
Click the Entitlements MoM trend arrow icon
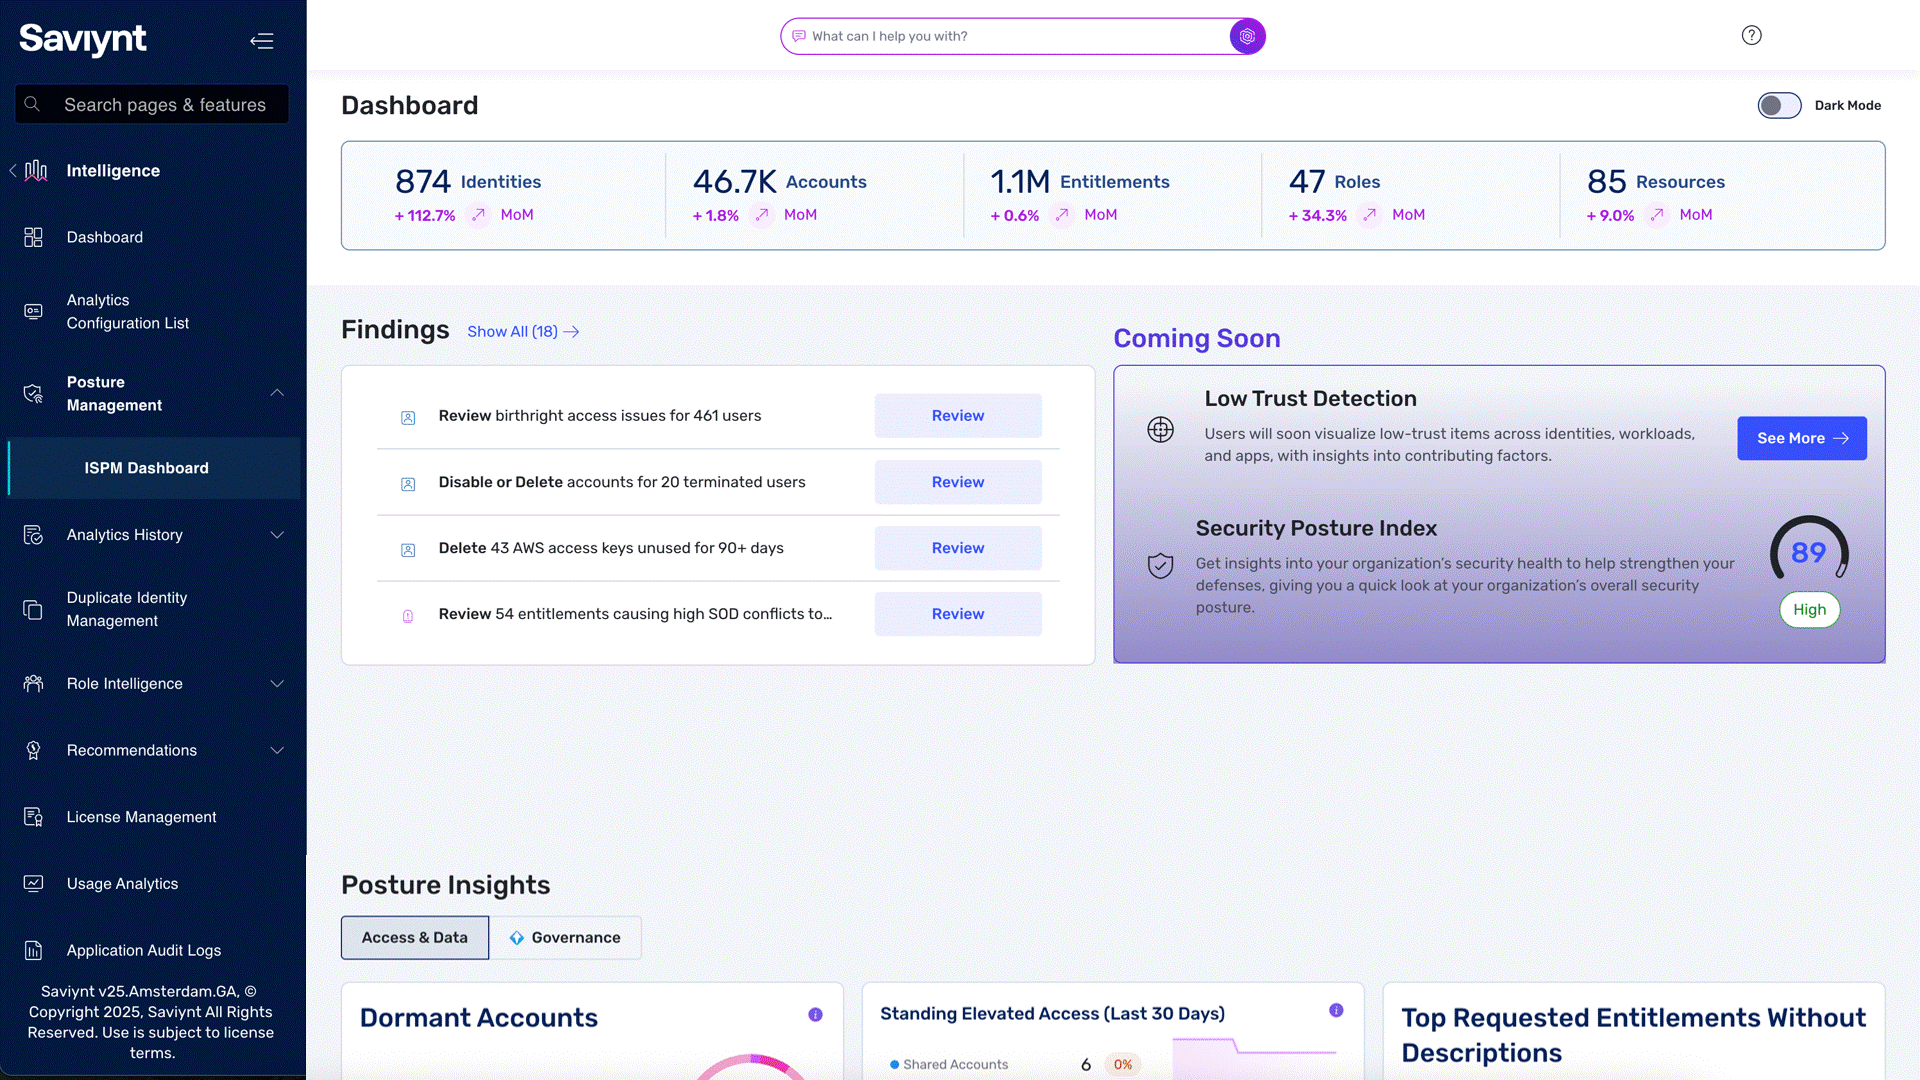[x=1062, y=215]
